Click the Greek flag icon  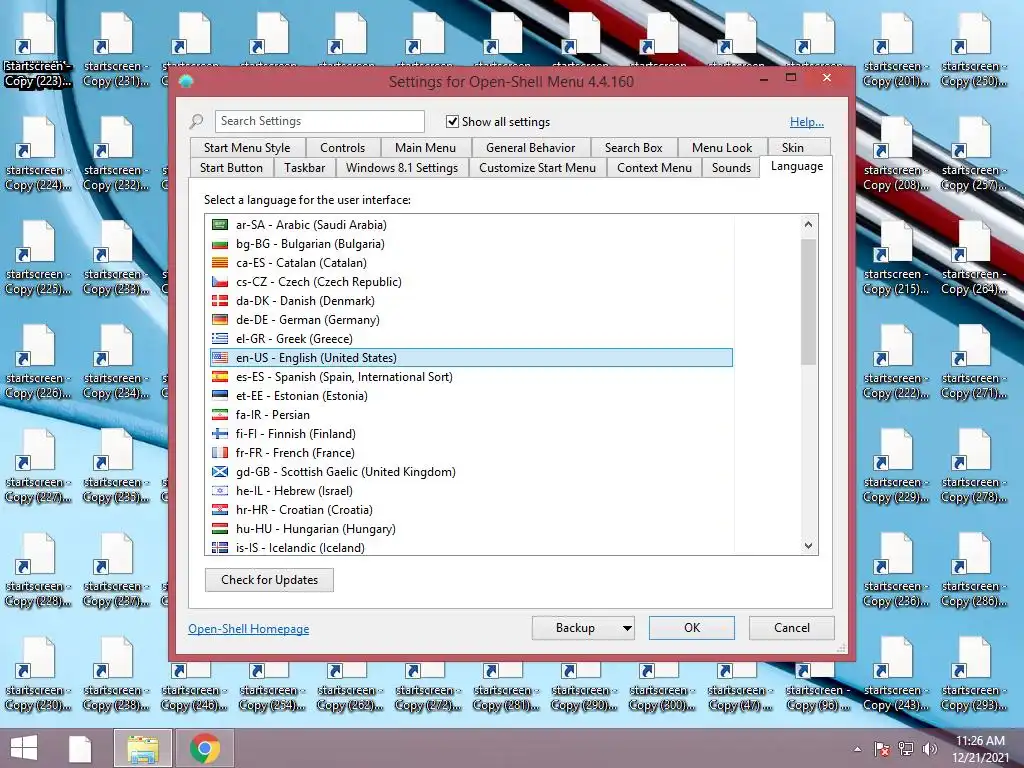(x=220, y=338)
